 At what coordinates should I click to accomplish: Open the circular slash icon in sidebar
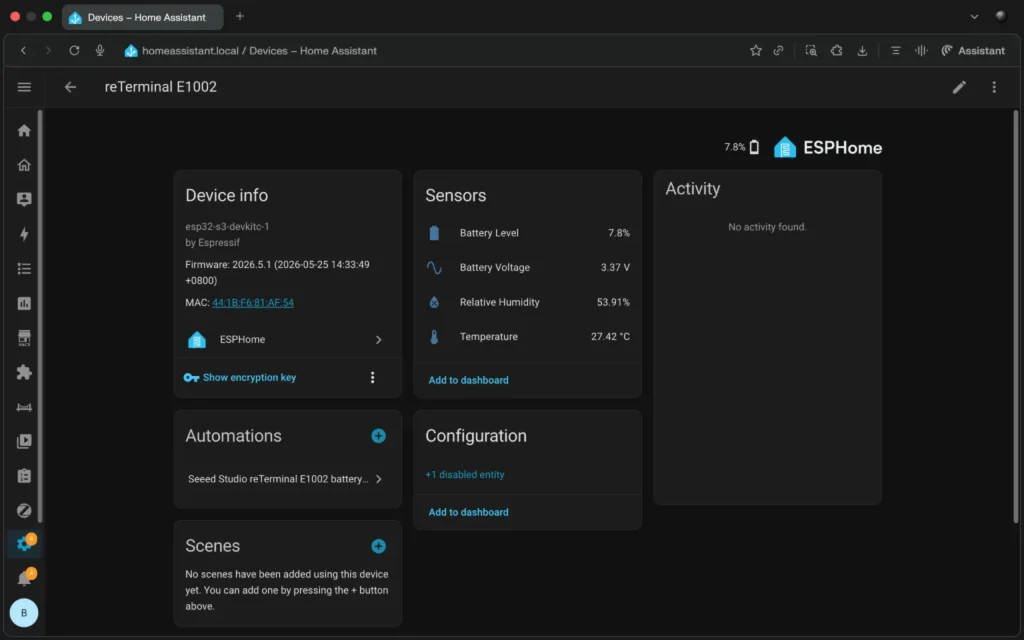tap(24, 511)
